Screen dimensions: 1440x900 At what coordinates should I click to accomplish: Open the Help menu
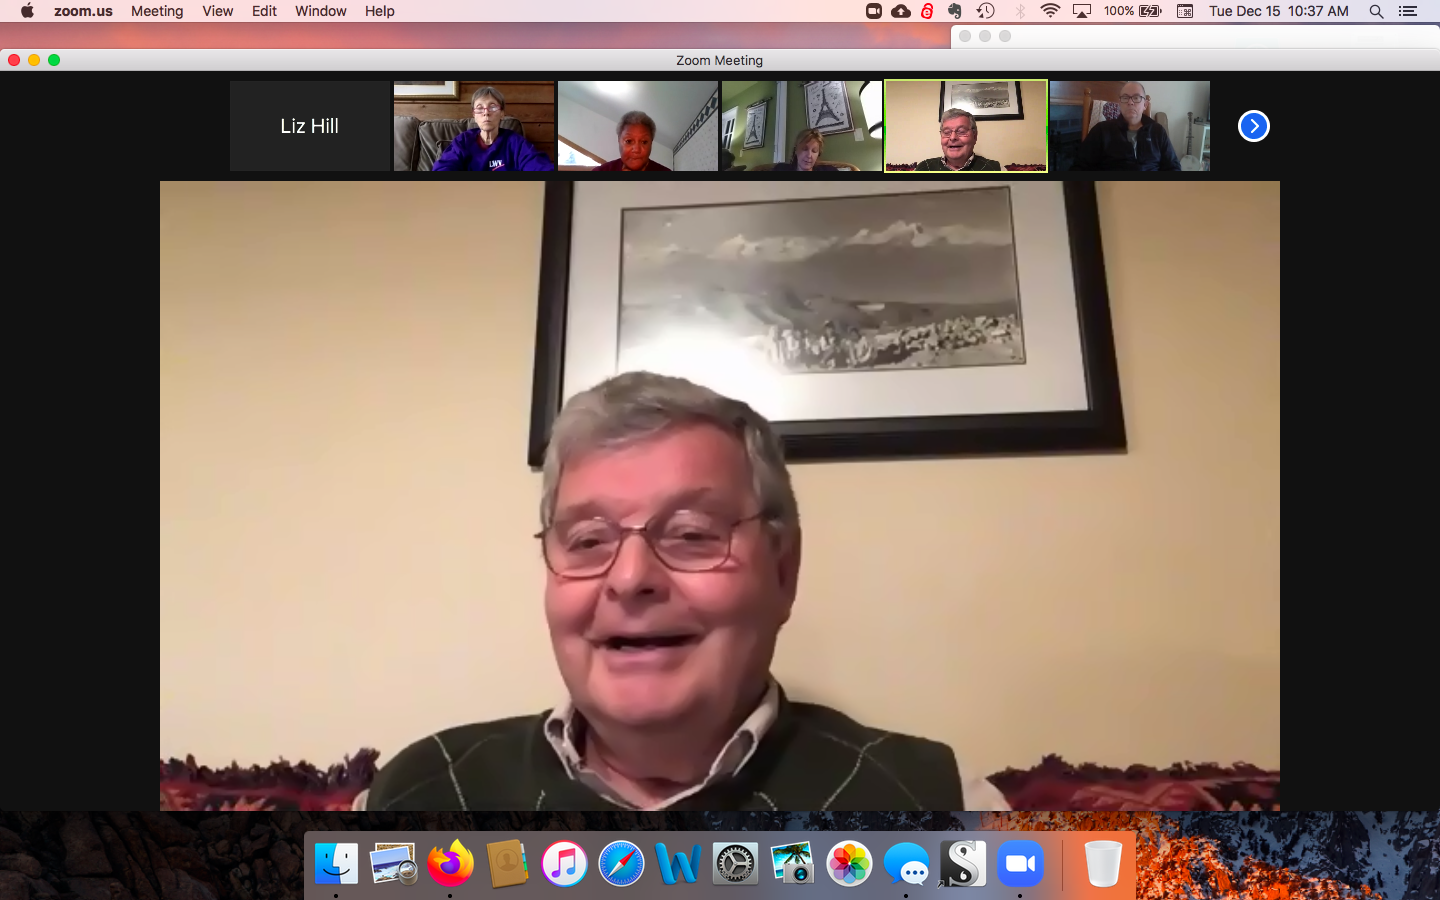coord(380,11)
